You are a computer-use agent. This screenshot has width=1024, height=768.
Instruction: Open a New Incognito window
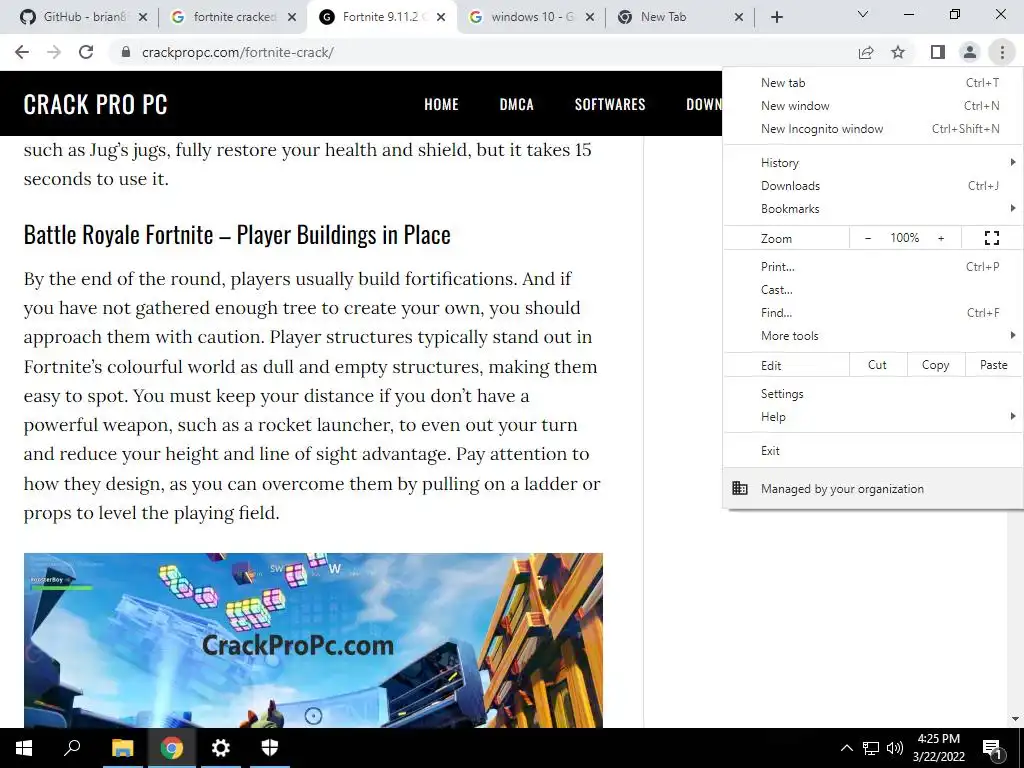coord(872,129)
